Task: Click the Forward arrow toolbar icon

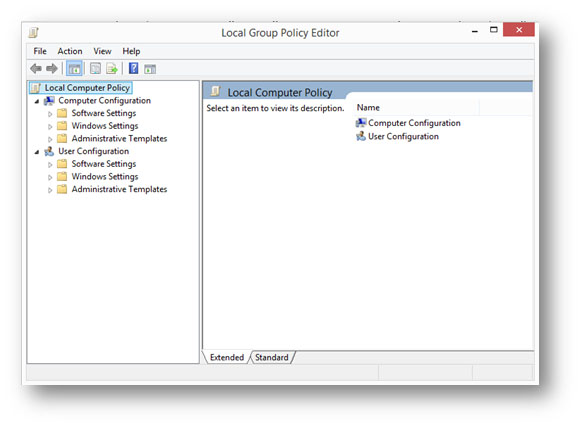Action: coord(52,69)
